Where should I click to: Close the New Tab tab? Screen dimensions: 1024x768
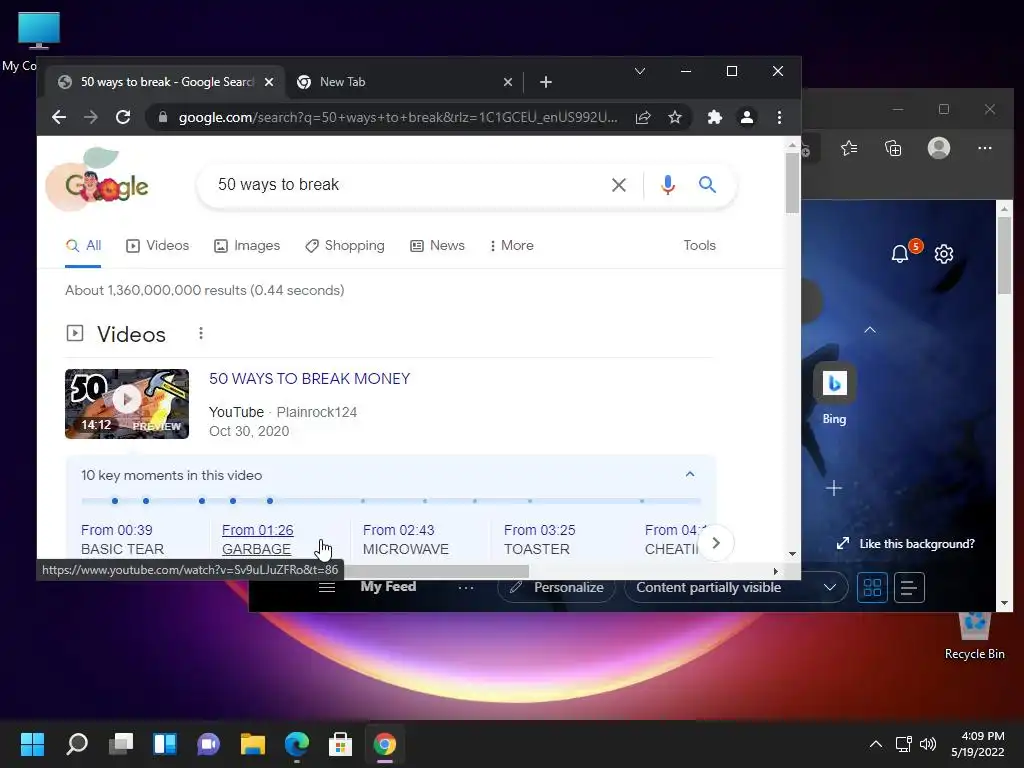tap(507, 82)
